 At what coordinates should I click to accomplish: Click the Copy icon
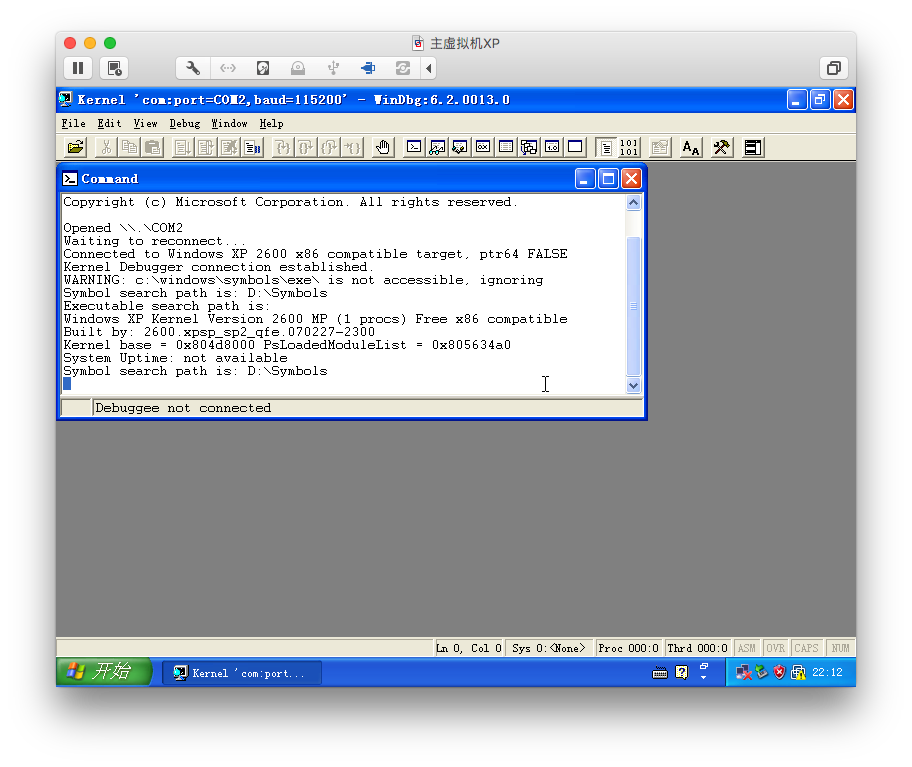coord(129,148)
